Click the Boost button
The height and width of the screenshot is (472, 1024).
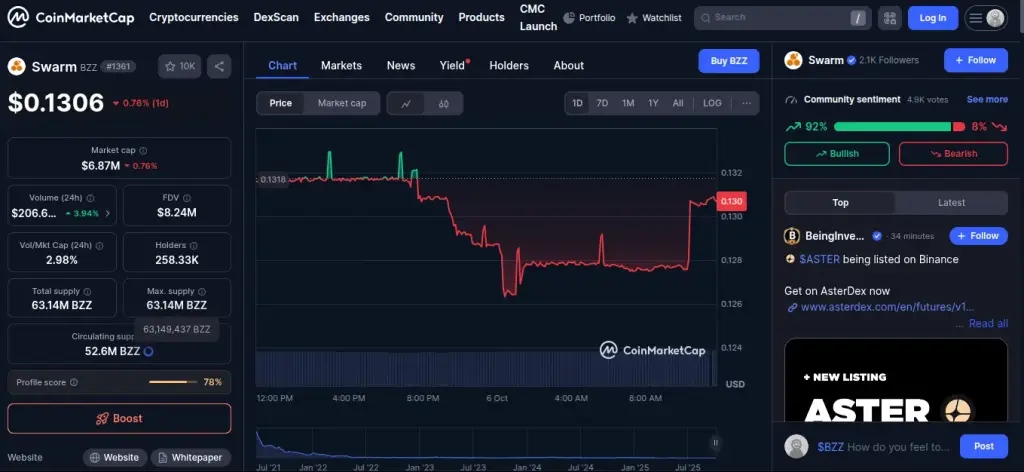coord(120,418)
